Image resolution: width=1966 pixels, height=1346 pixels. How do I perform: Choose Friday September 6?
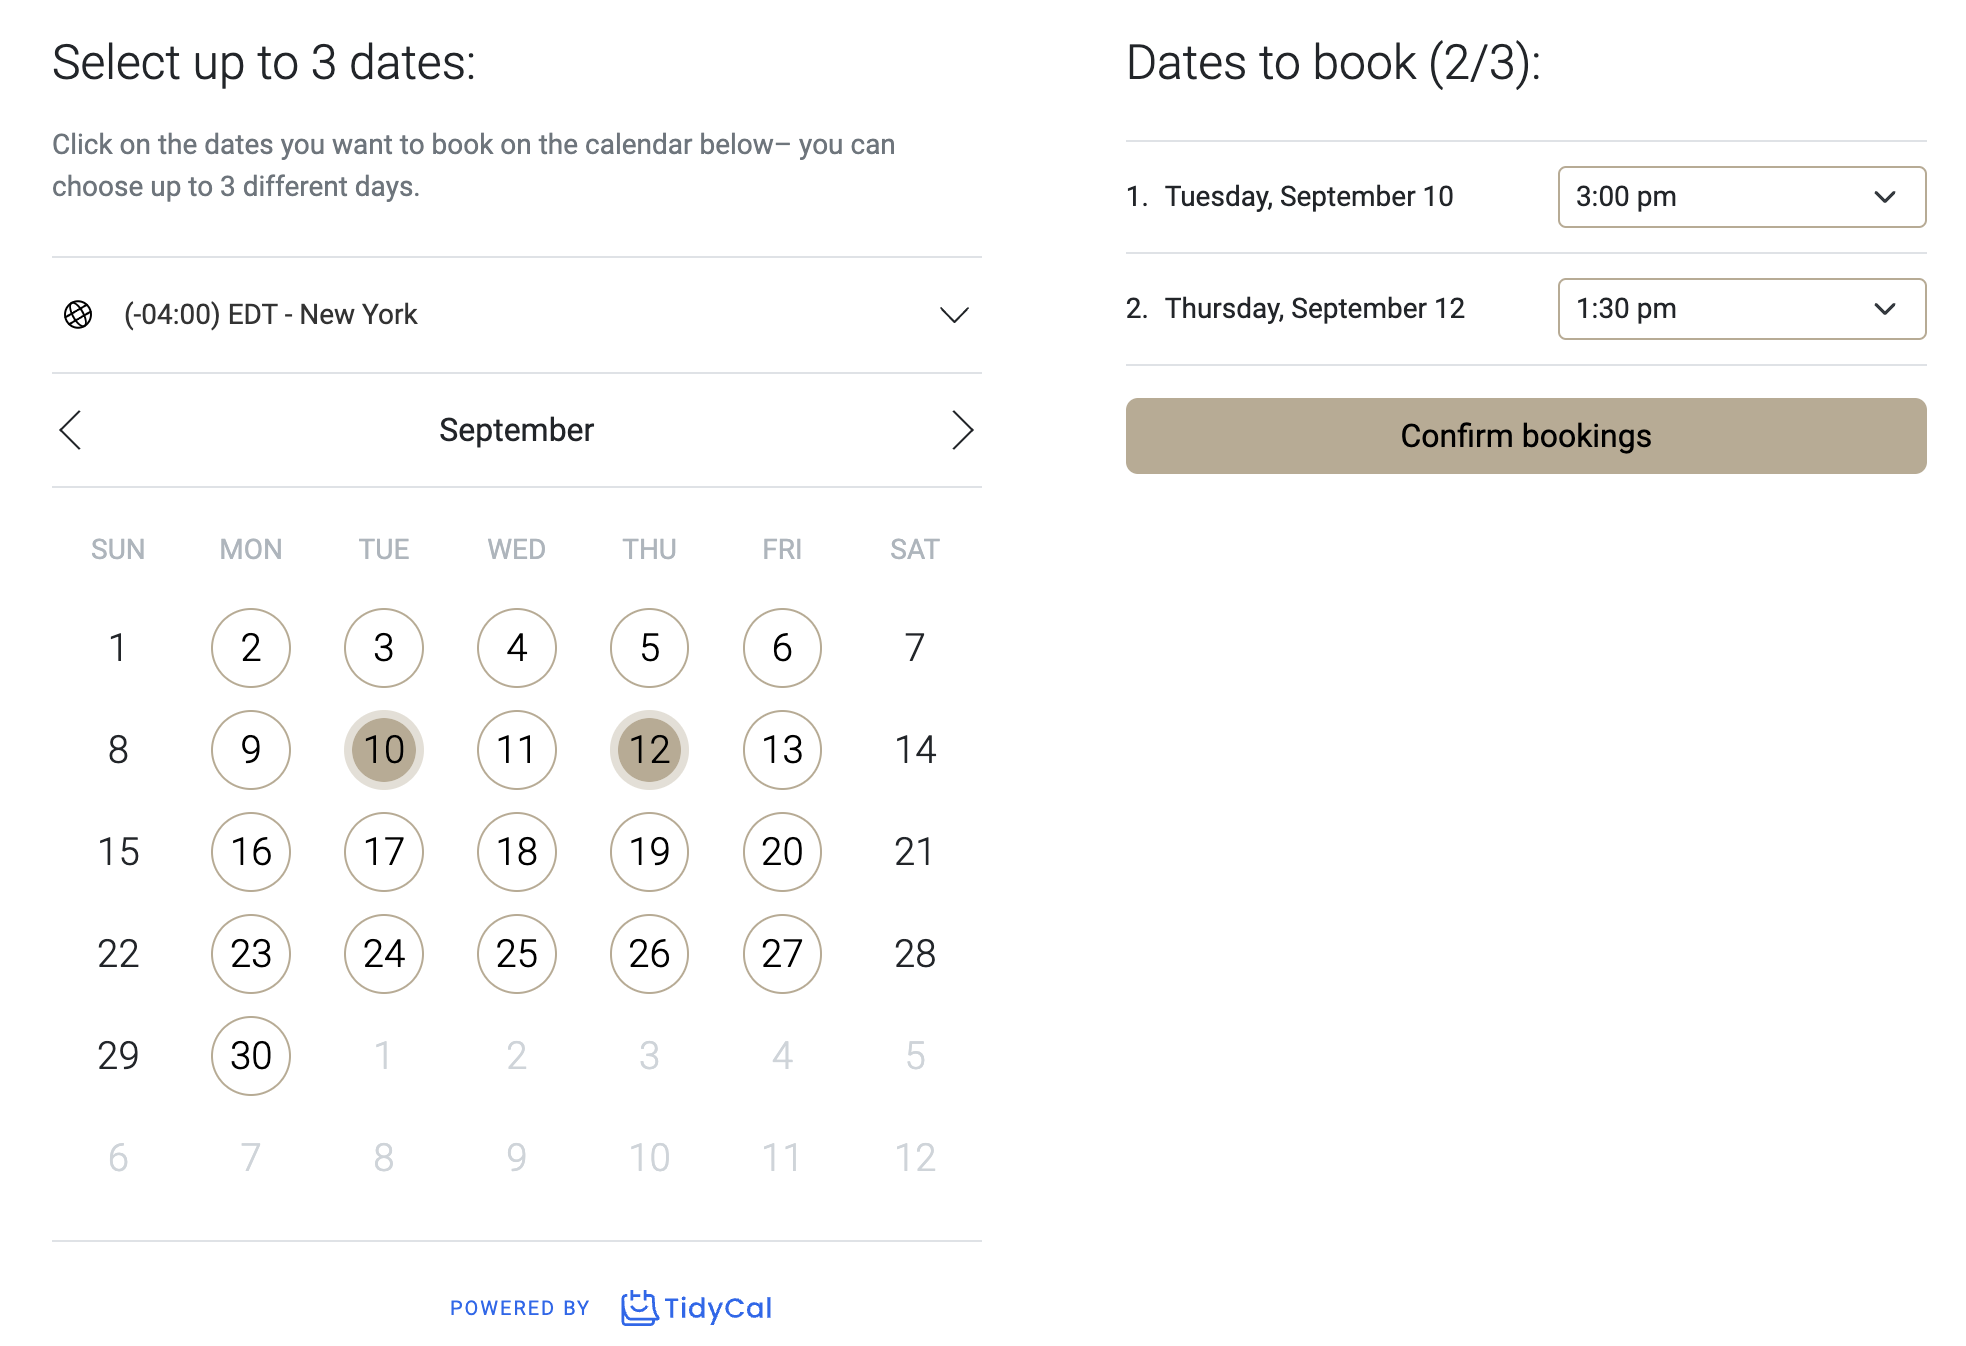[x=782, y=648]
